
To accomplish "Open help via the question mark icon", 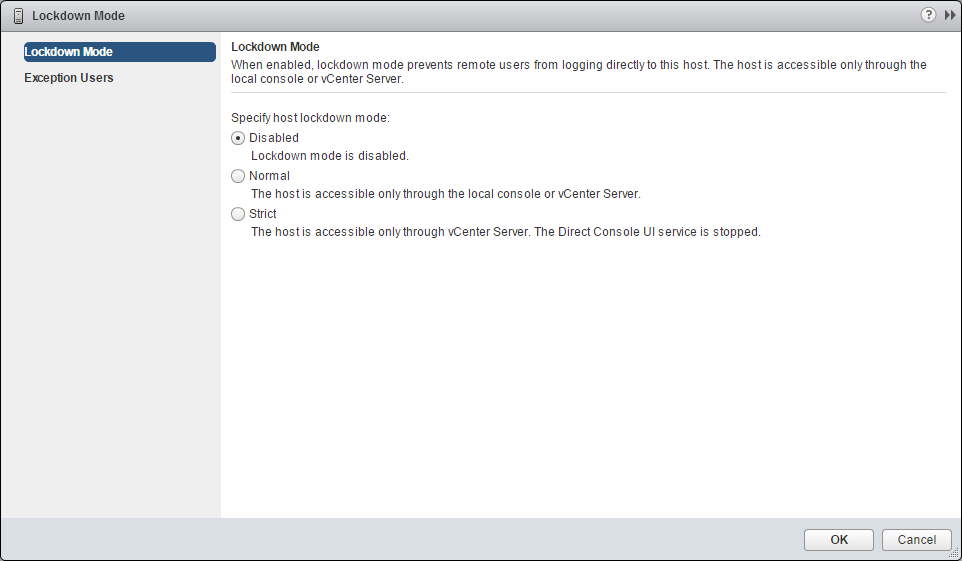I will 929,15.
